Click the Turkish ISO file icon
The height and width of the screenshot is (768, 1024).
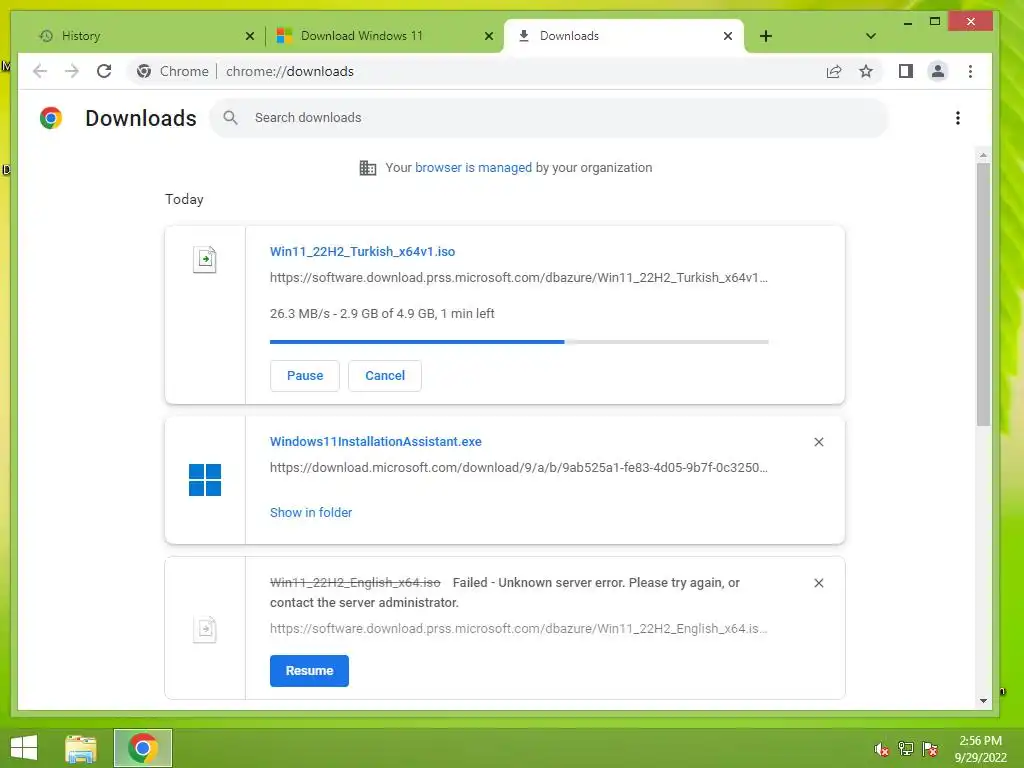(204, 259)
